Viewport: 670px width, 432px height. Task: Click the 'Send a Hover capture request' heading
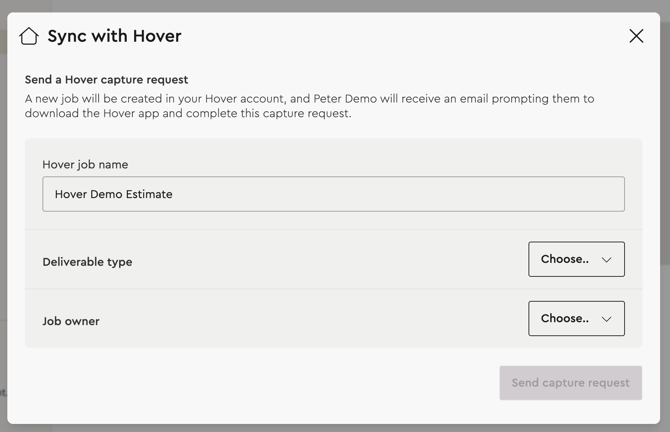[x=106, y=79]
